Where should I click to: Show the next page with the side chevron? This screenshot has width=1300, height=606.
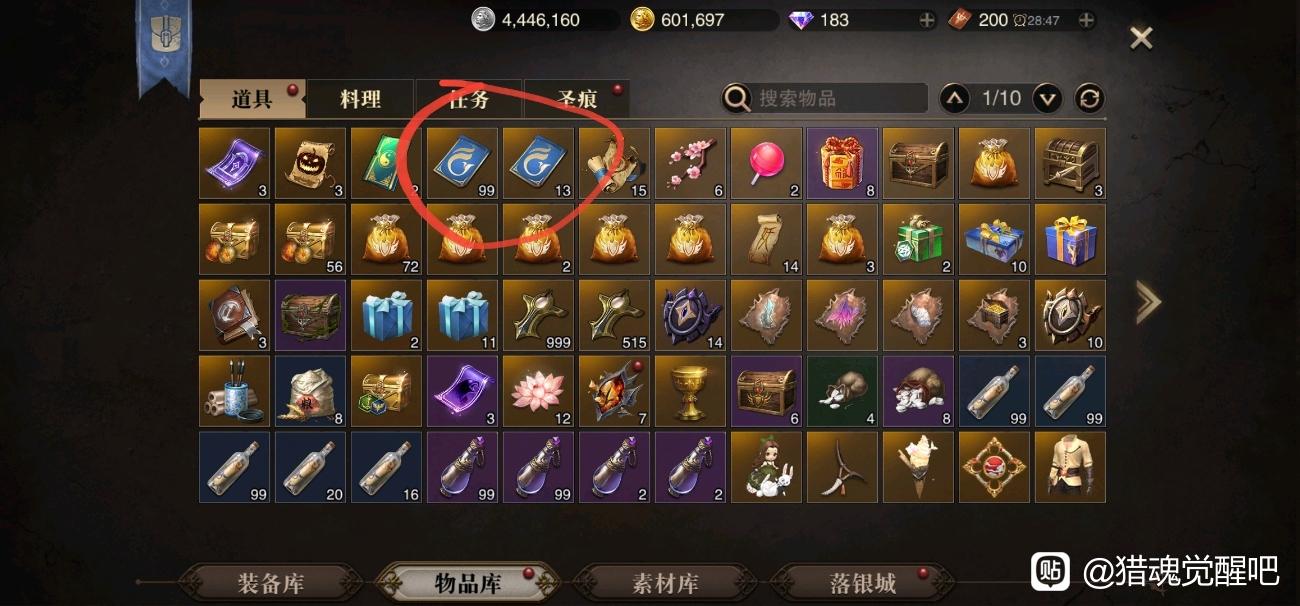point(1147,302)
